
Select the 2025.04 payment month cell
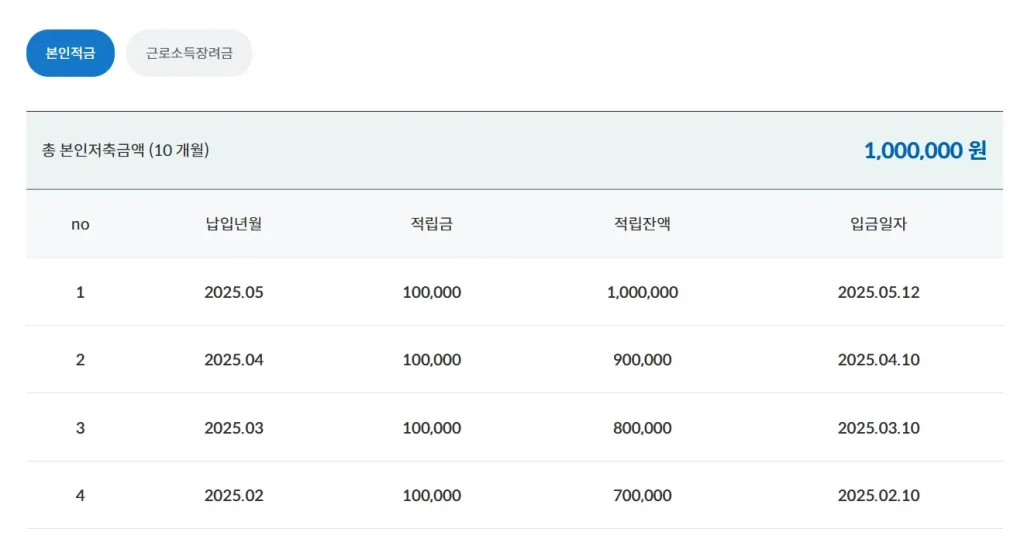pyautogui.click(x=233, y=360)
